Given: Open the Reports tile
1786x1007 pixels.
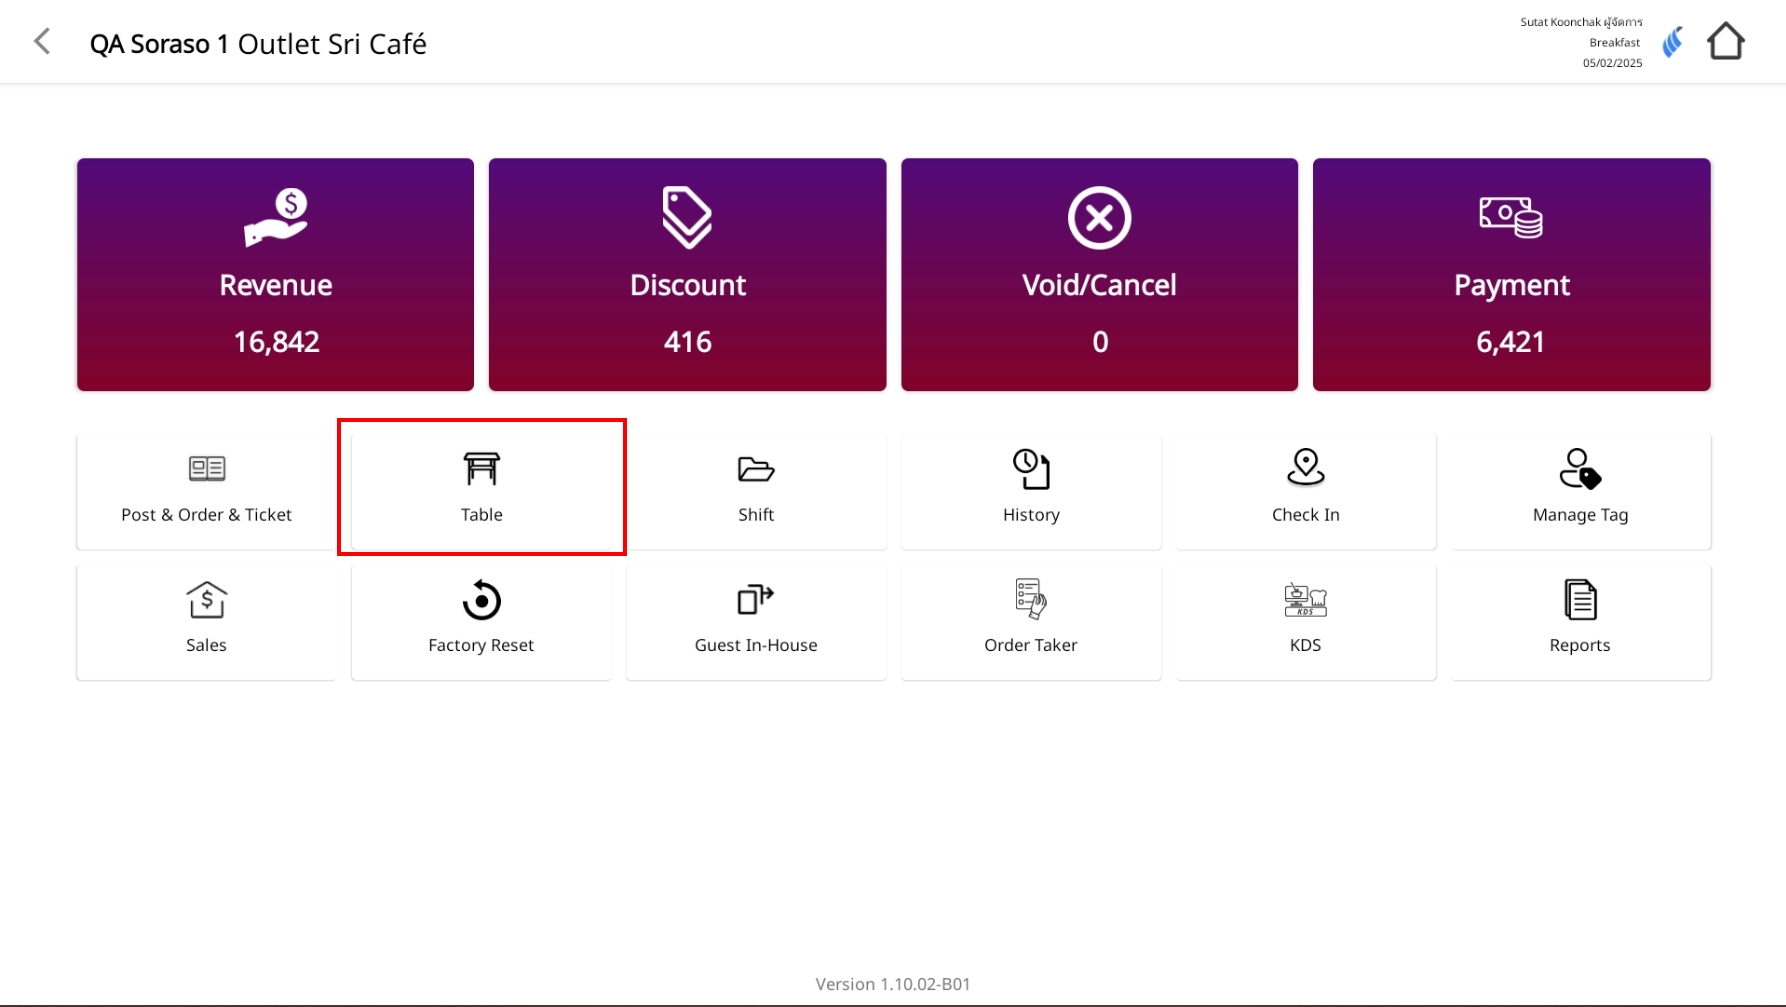Looking at the screenshot, I should [x=1580, y=621].
